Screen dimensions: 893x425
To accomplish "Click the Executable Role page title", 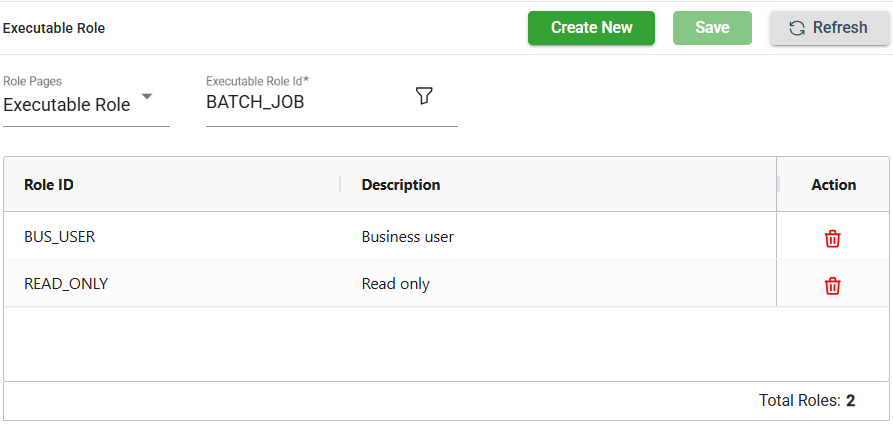I will (x=54, y=28).
